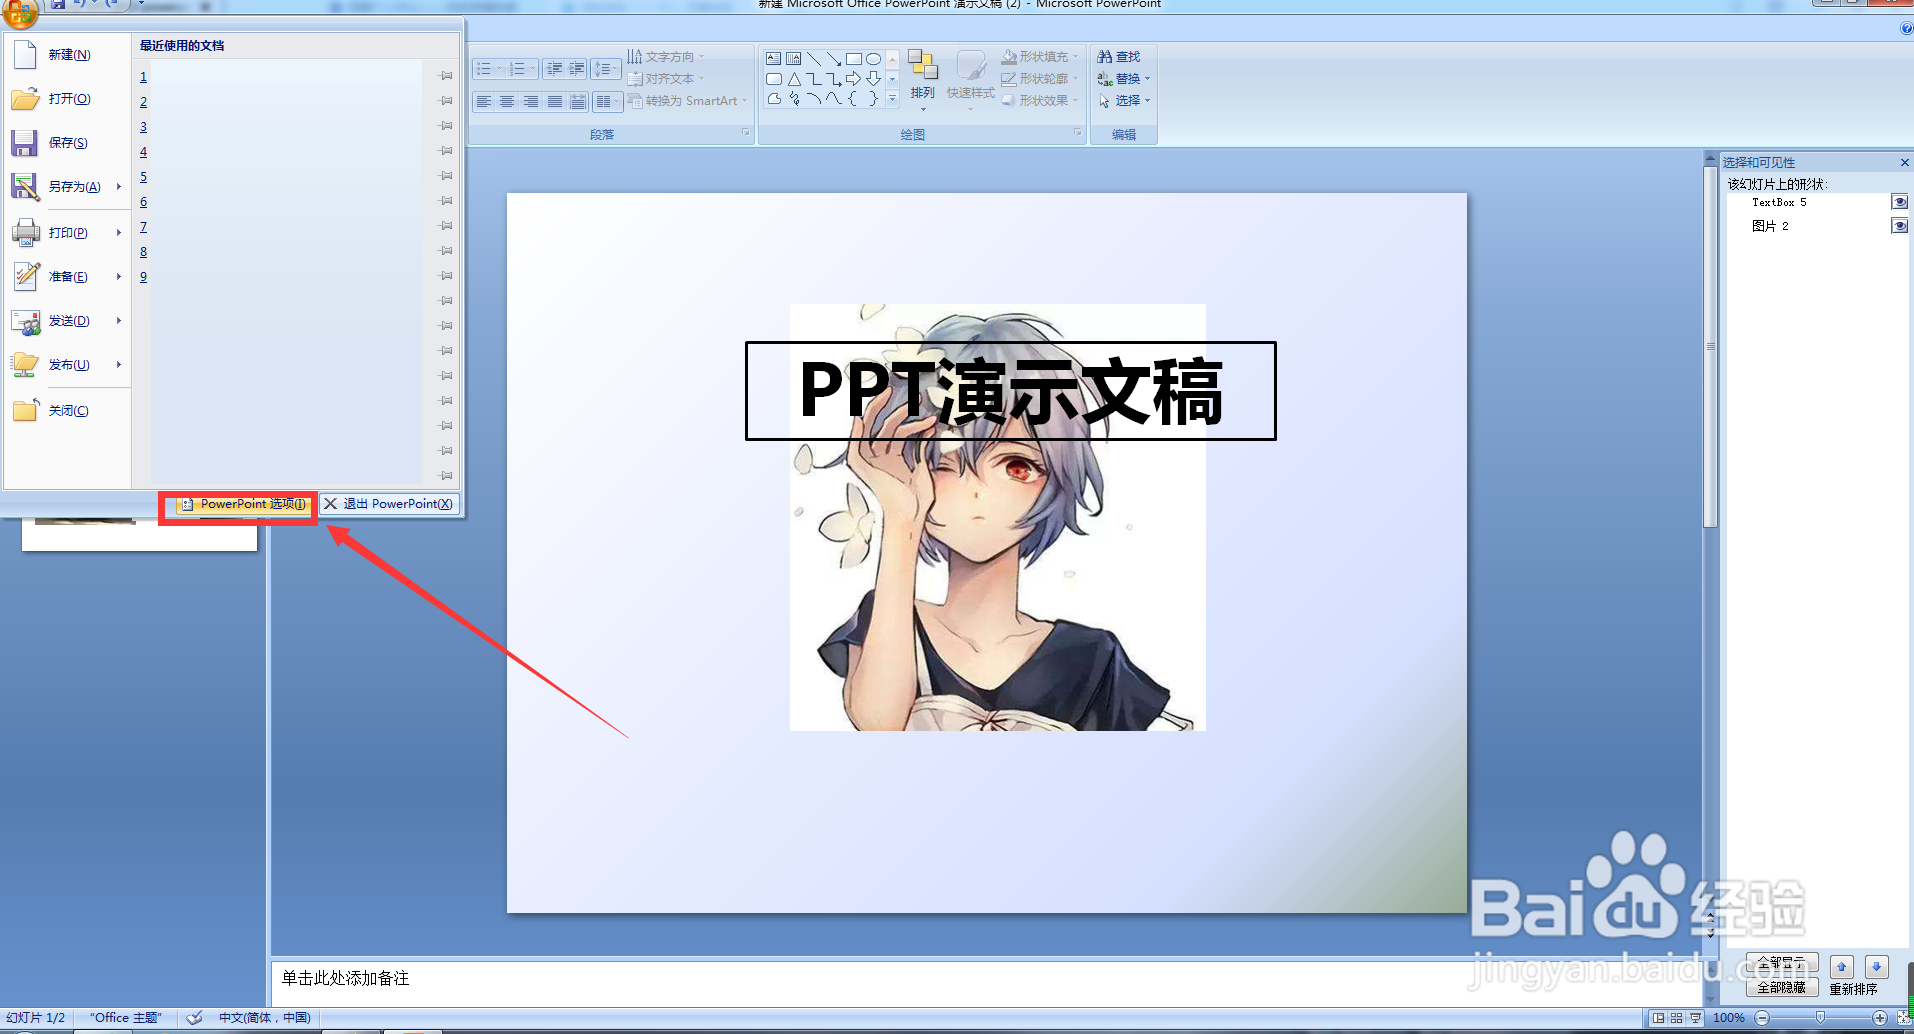1914x1034 pixels.
Task: Expand the 发送(D) submenu arrow
Action: 119,321
